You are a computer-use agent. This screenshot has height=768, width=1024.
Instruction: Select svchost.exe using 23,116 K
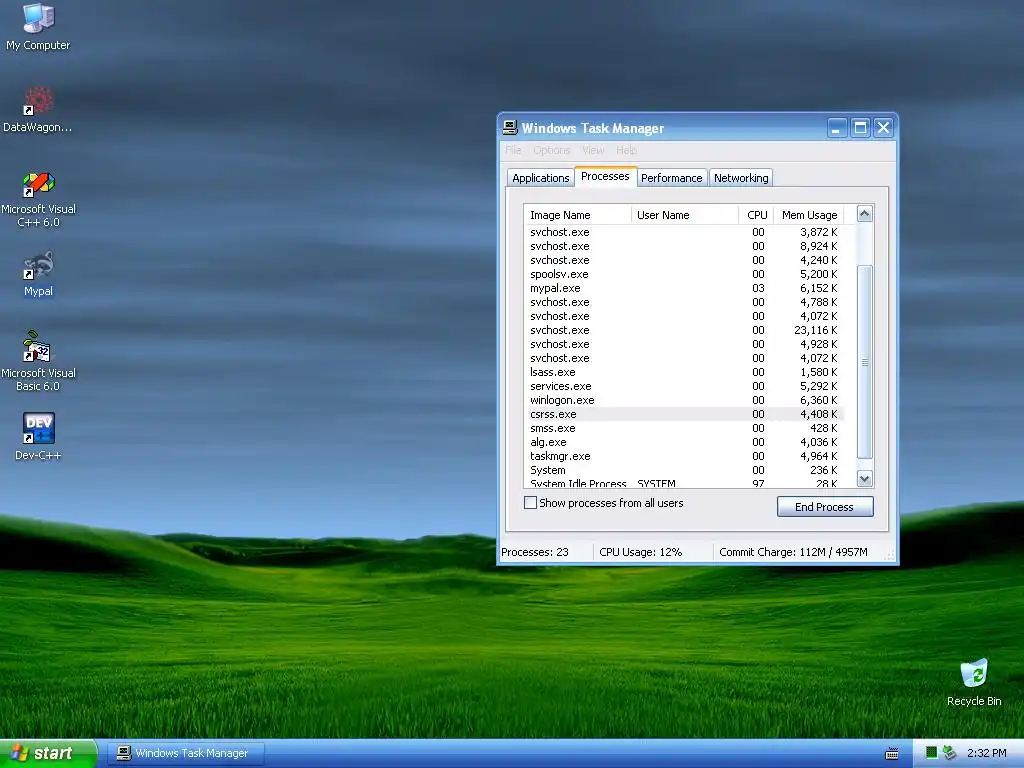point(684,330)
